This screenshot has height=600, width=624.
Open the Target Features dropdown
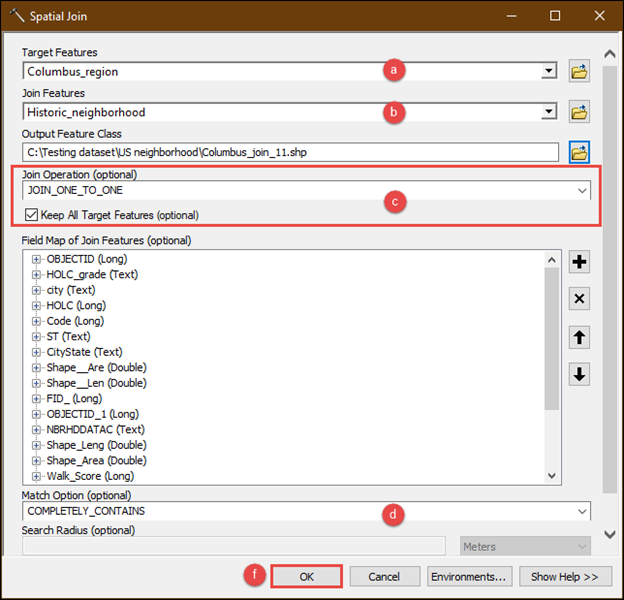549,71
